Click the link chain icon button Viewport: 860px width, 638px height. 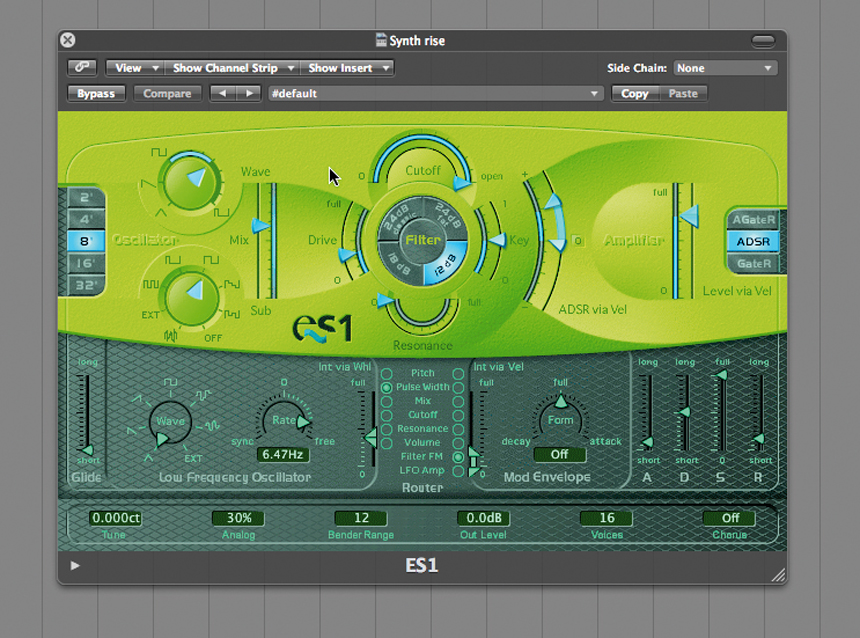pyautogui.click(x=82, y=67)
